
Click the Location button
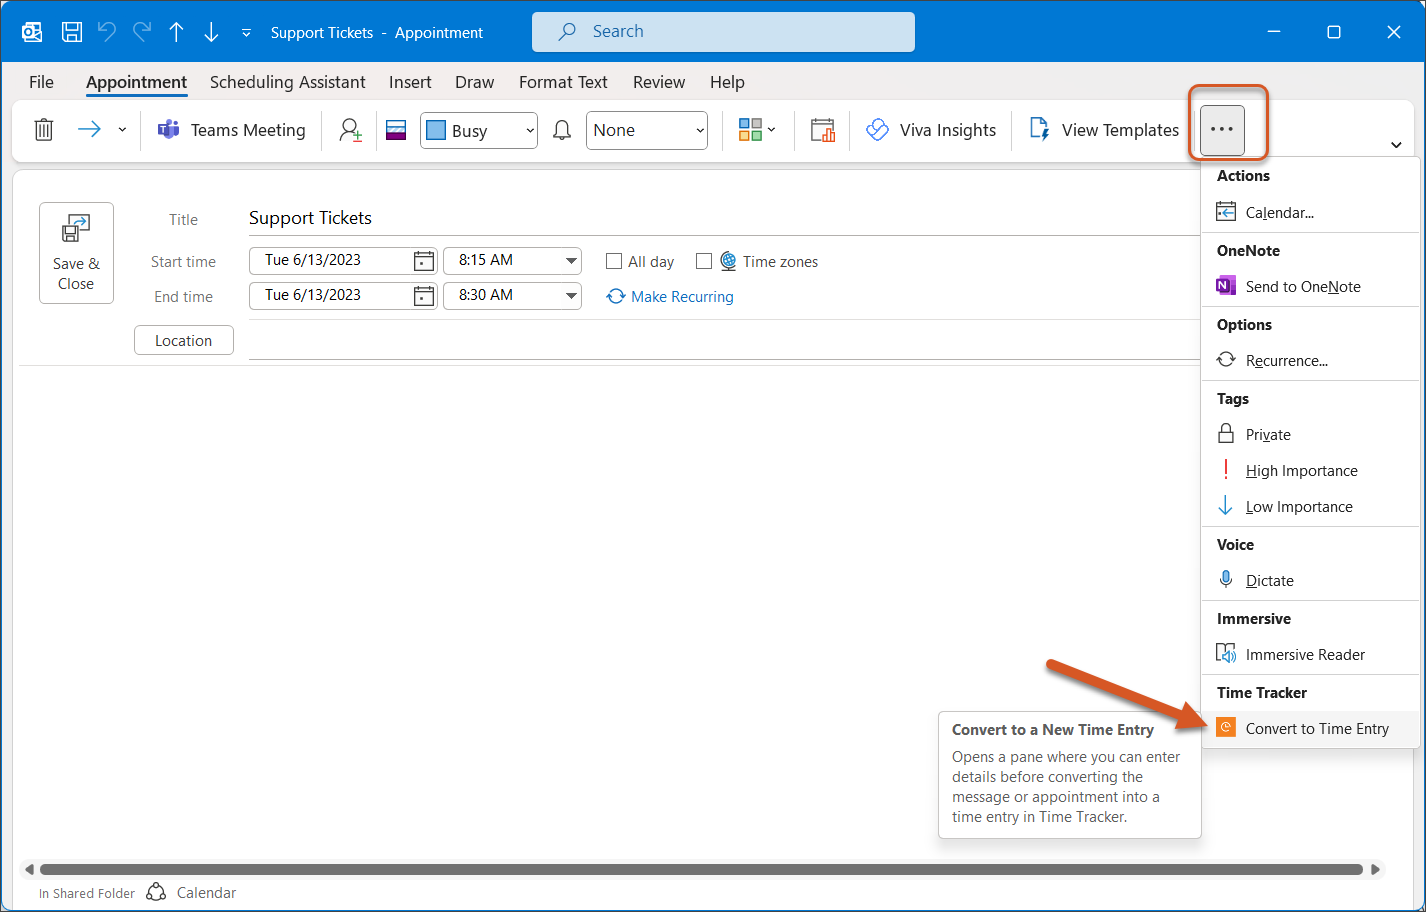(184, 340)
